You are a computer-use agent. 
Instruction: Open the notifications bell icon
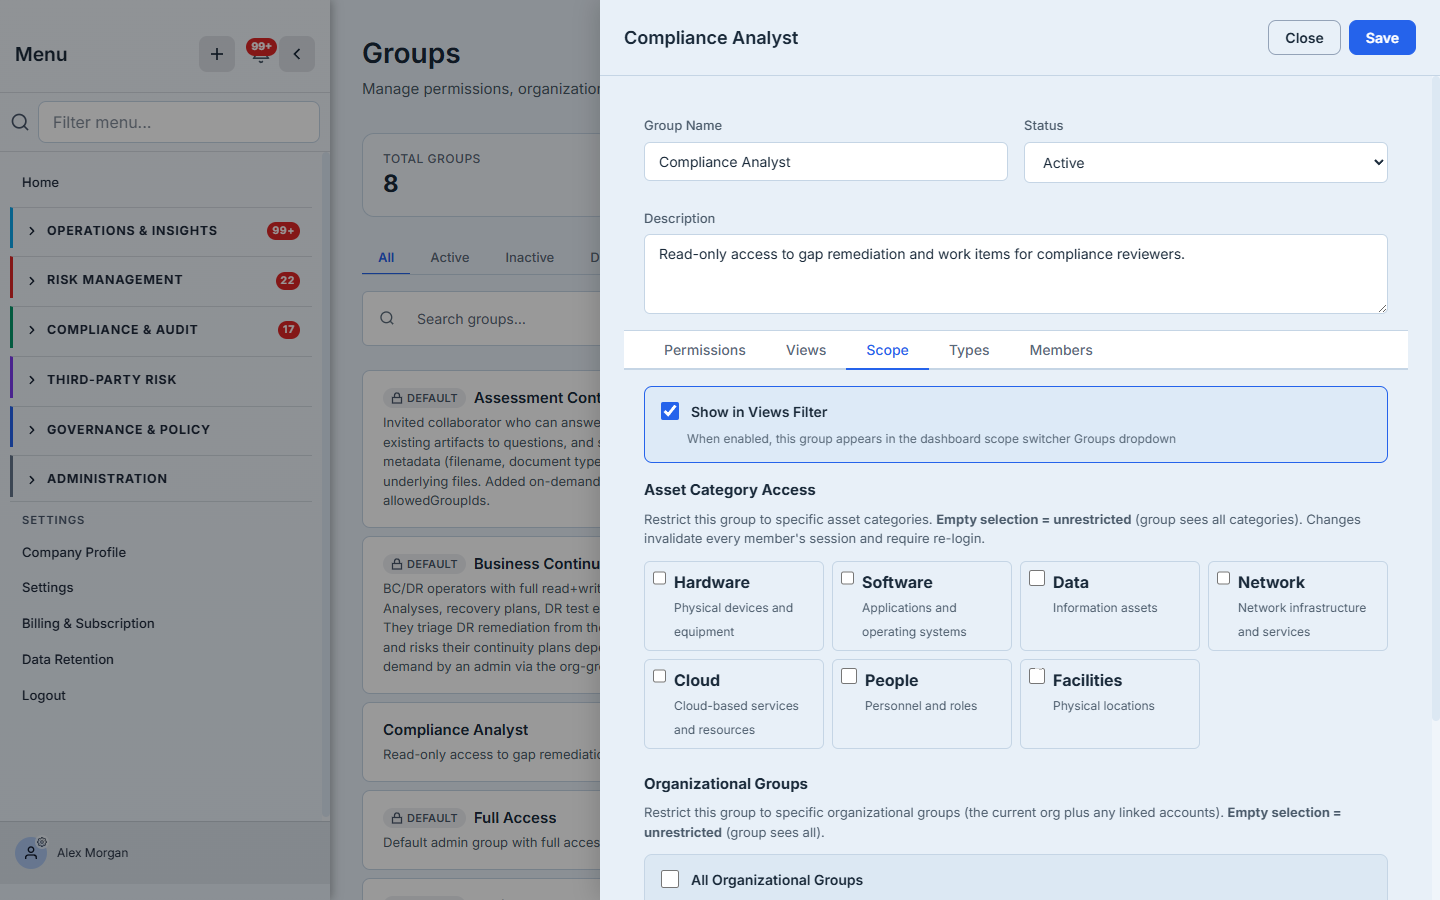pos(260,54)
